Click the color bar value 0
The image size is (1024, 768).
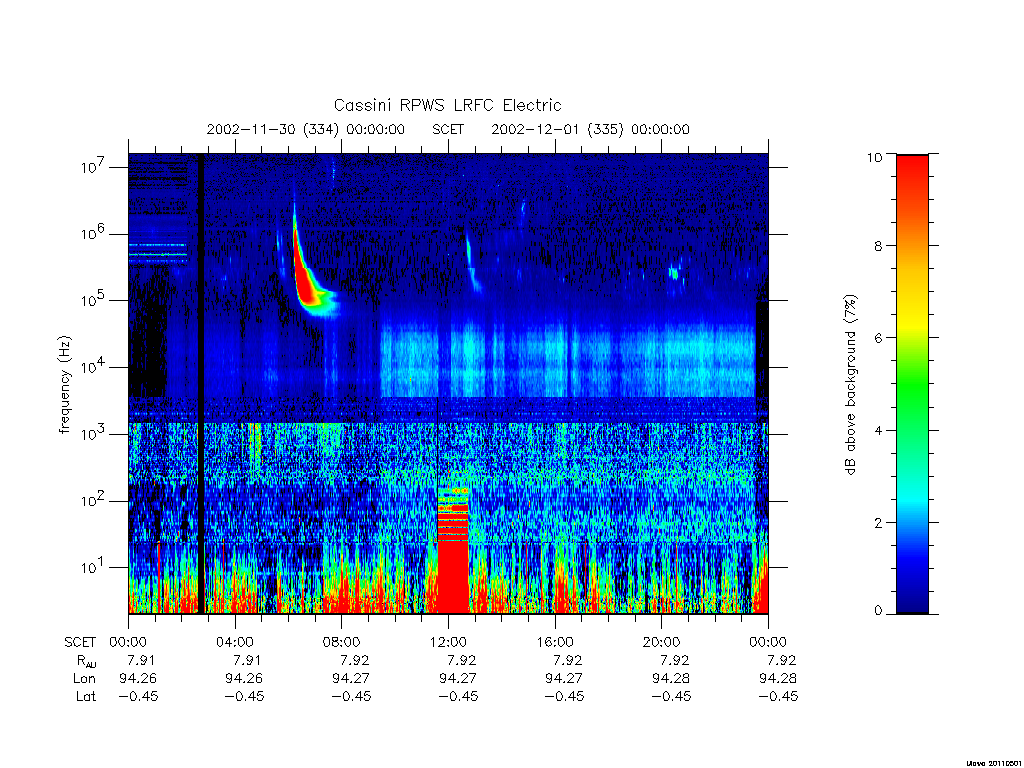pos(878,611)
